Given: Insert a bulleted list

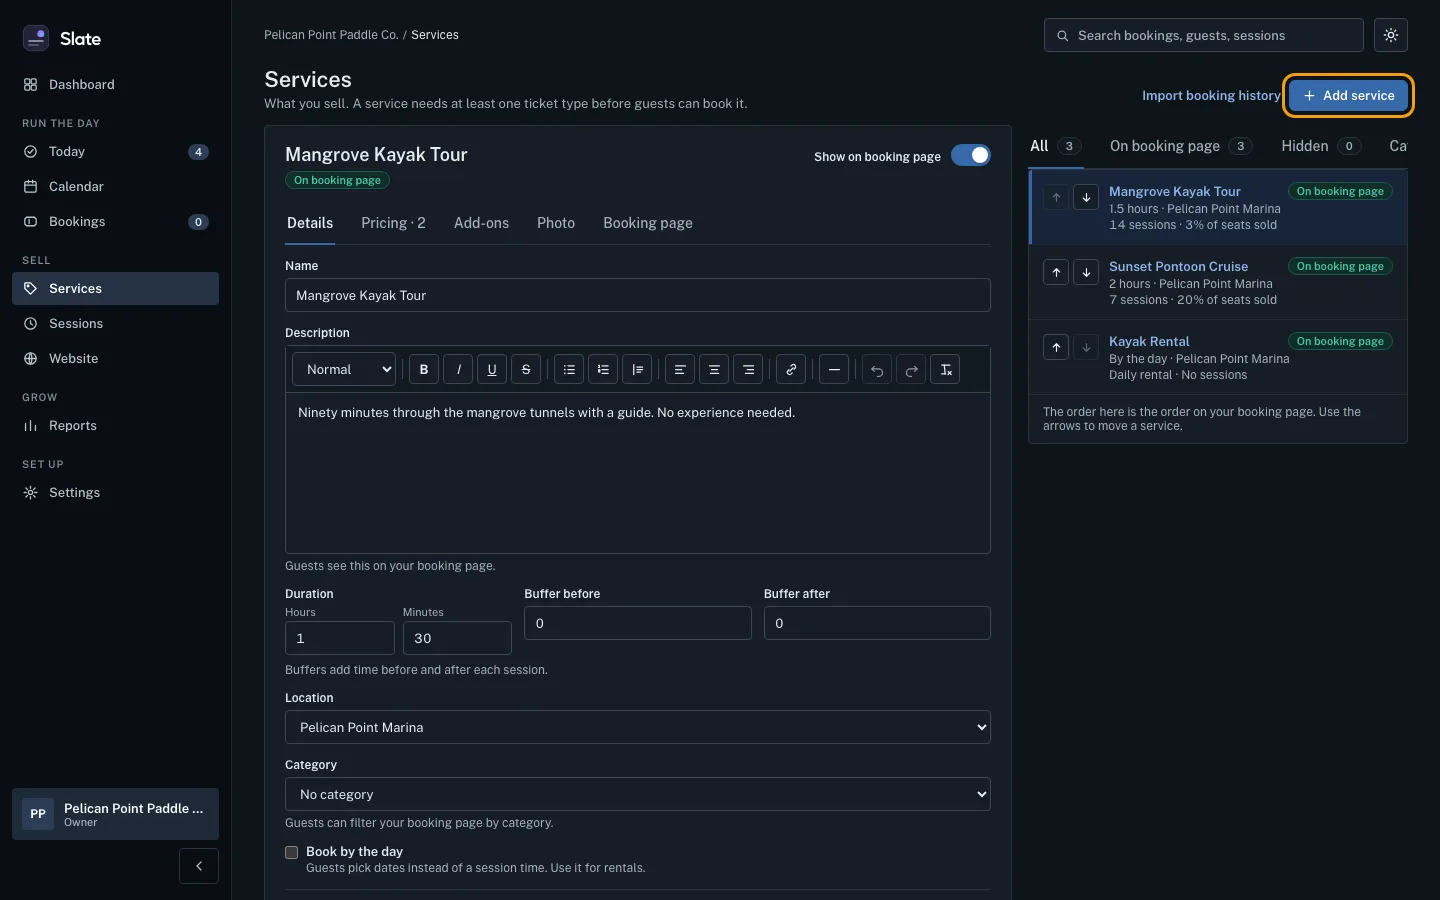Looking at the screenshot, I should [x=569, y=369].
